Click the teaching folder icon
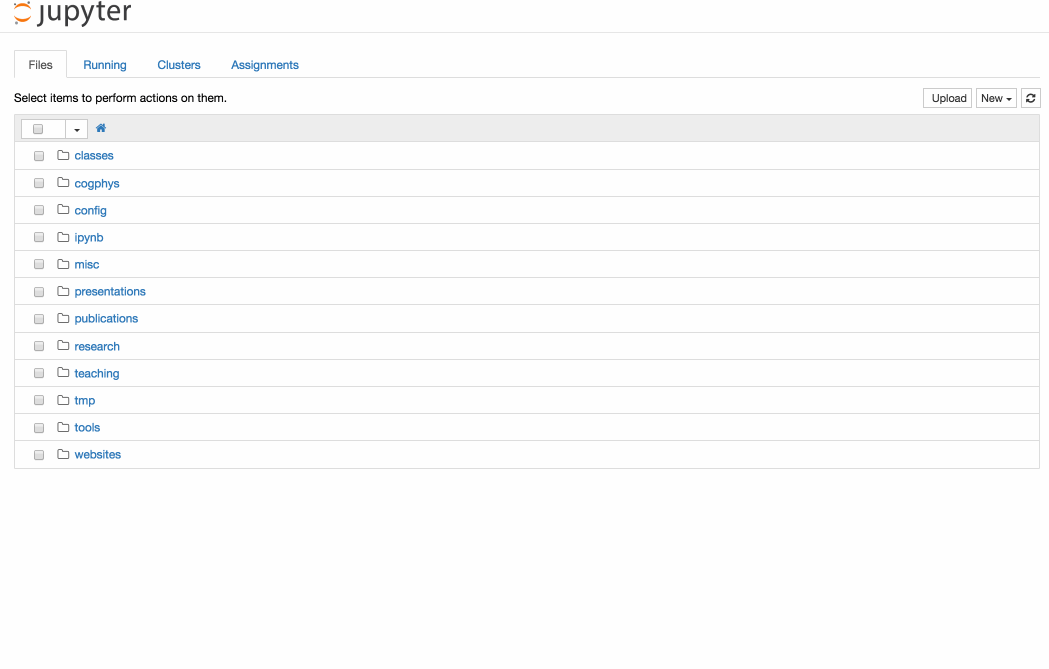Image resolution: width=1049 pixels, height=669 pixels. tap(63, 373)
